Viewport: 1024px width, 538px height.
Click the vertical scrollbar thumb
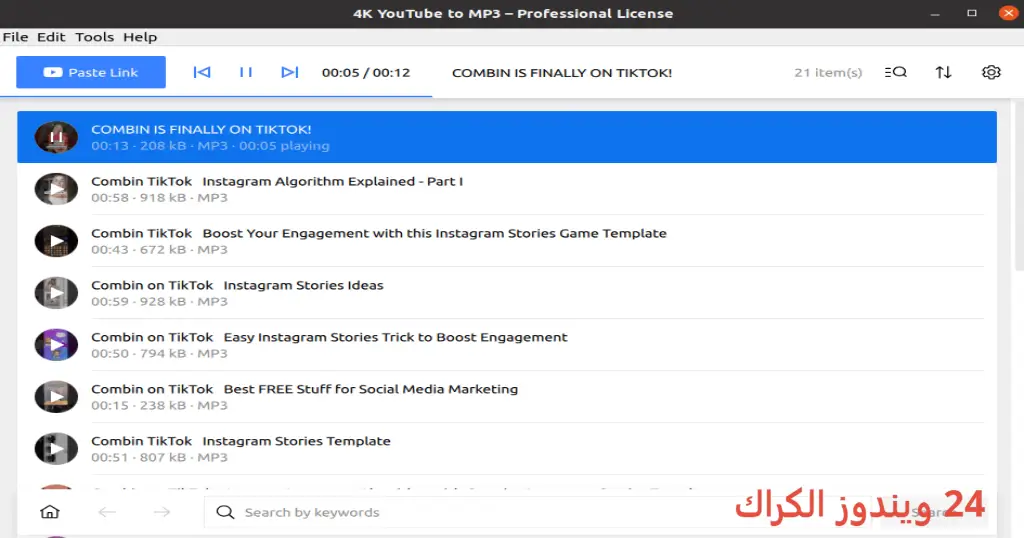click(1019, 186)
